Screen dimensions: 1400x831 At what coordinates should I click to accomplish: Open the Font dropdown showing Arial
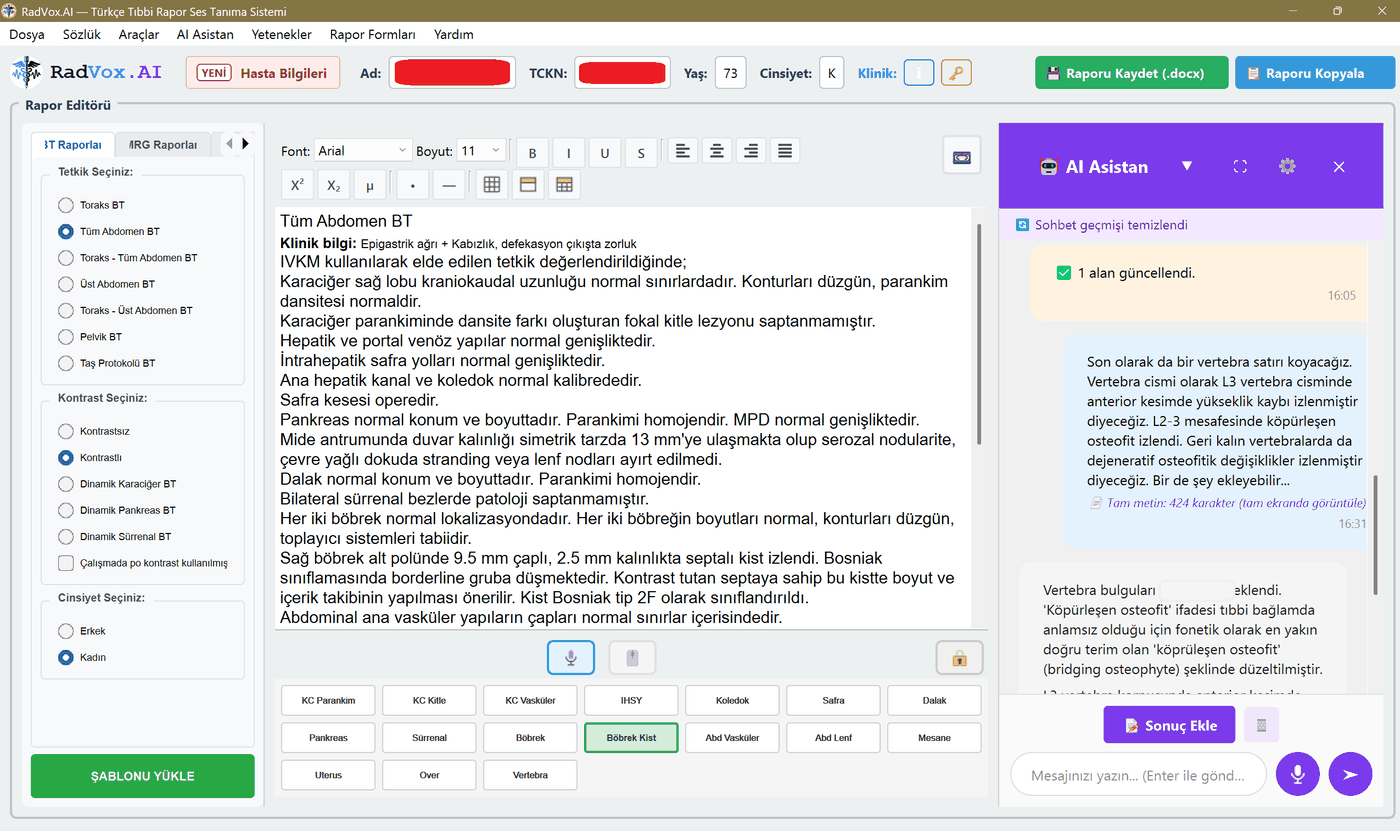pyautogui.click(x=363, y=151)
